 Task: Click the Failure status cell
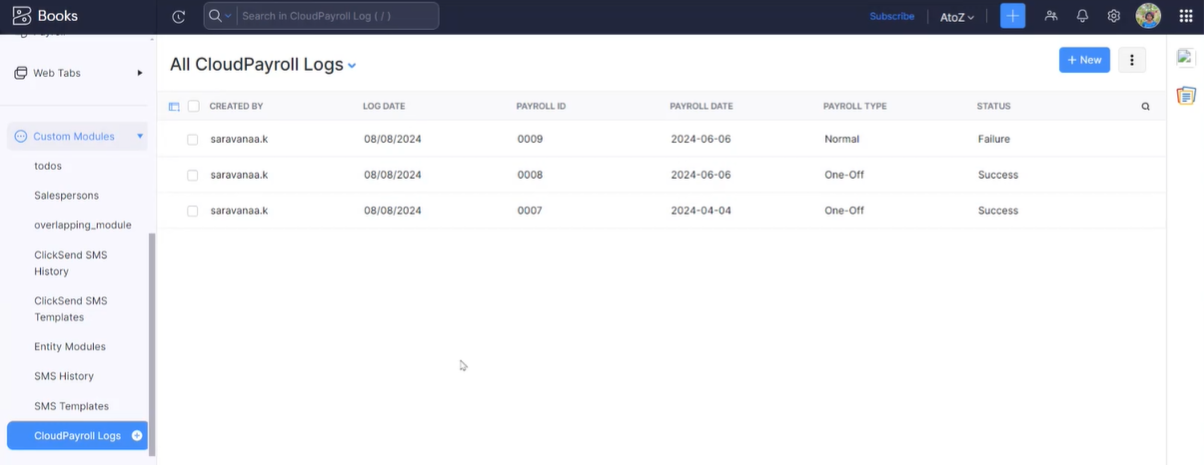coord(994,139)
